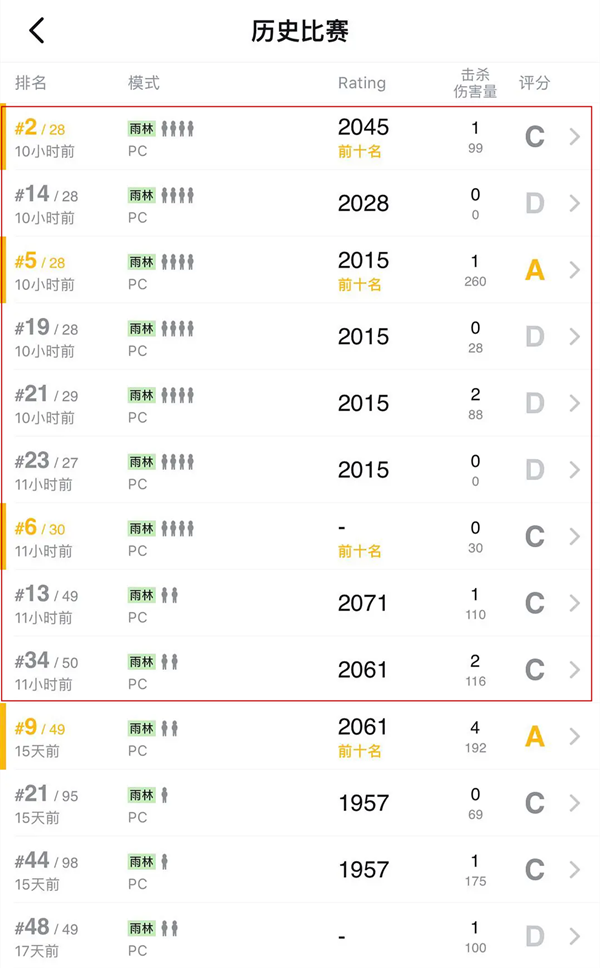Click the 排名 column header
The width and height of the screenshot is (600, 968).
(31, 83)
